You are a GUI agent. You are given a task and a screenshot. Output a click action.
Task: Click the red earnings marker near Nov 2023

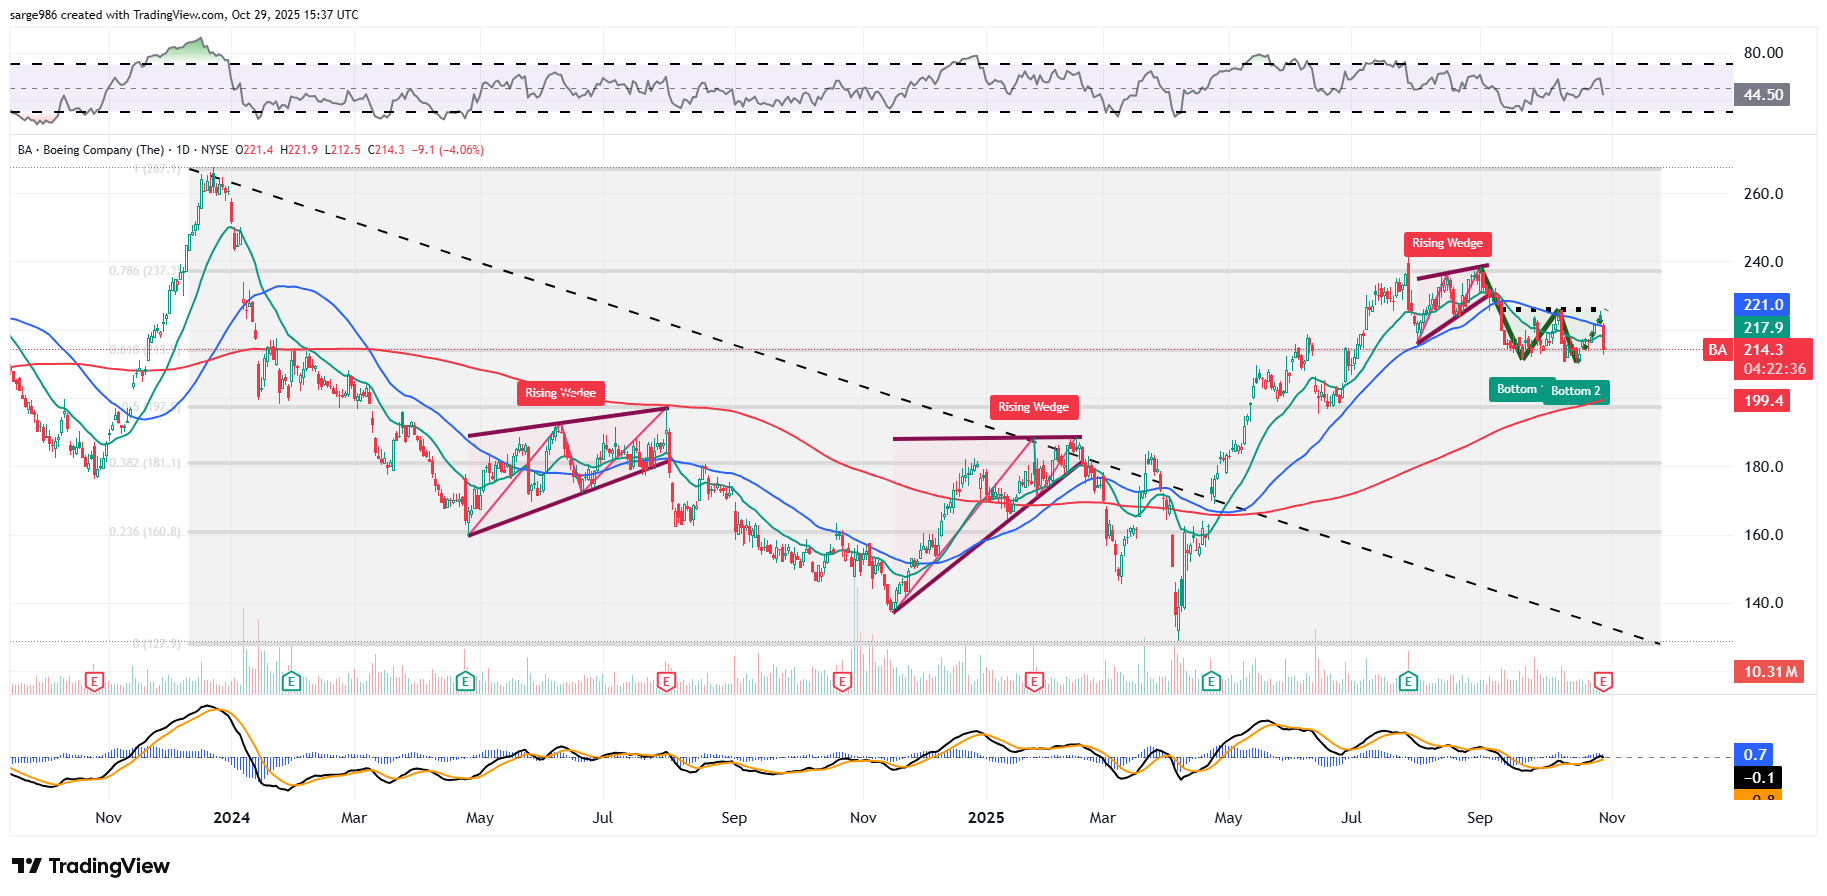(x=94, y=682)
